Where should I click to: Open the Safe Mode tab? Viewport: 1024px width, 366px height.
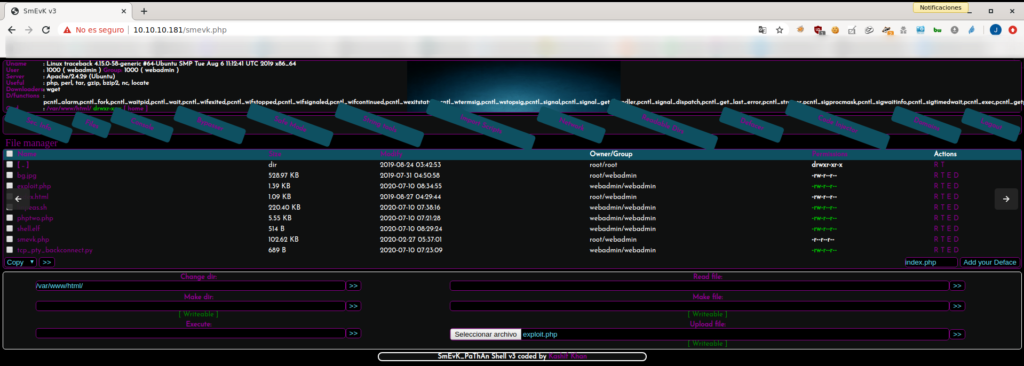(290, 124)
